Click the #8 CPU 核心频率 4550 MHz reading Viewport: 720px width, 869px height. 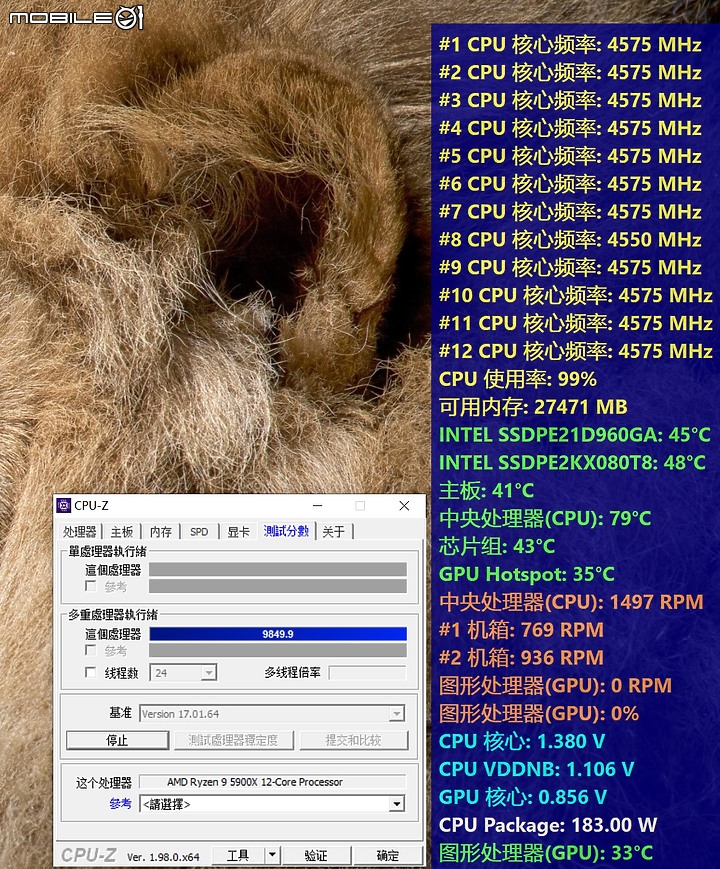[x=570, y=239]
